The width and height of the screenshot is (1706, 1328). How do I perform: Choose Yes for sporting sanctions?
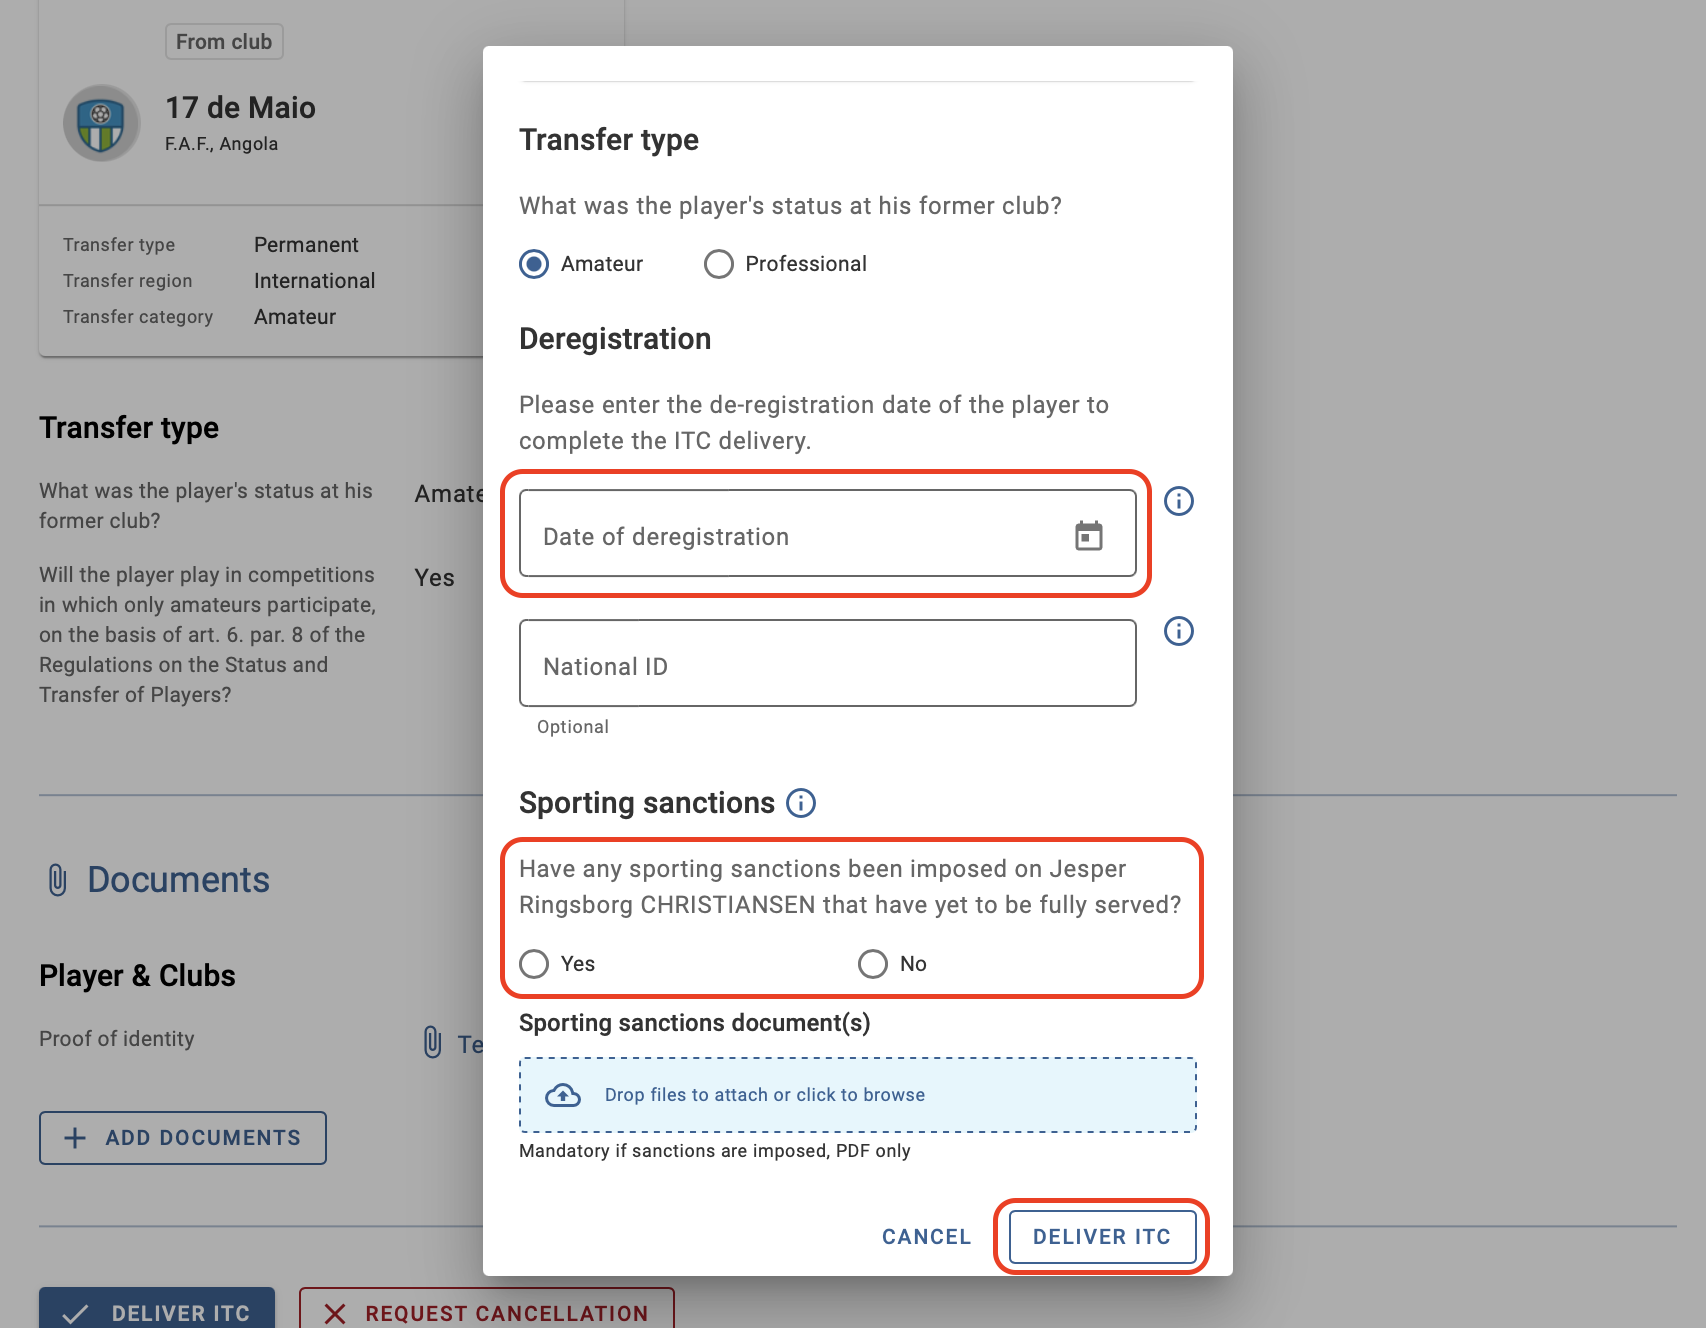(534, 964)
